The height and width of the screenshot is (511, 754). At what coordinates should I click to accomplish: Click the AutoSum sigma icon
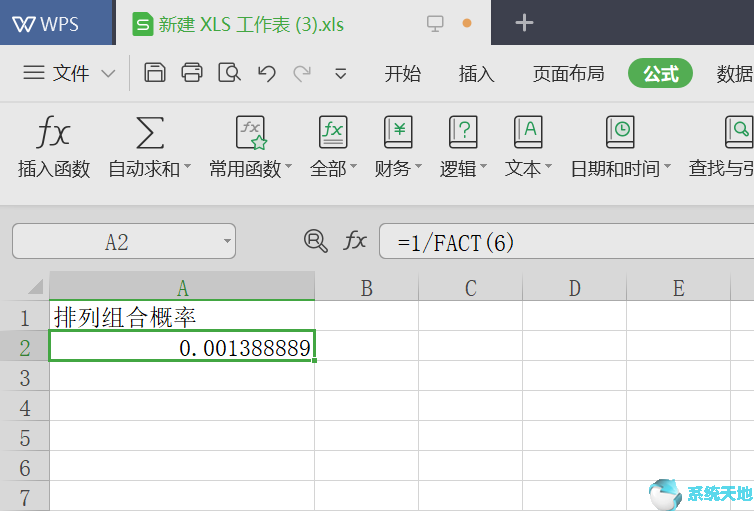tap(150, 132)
